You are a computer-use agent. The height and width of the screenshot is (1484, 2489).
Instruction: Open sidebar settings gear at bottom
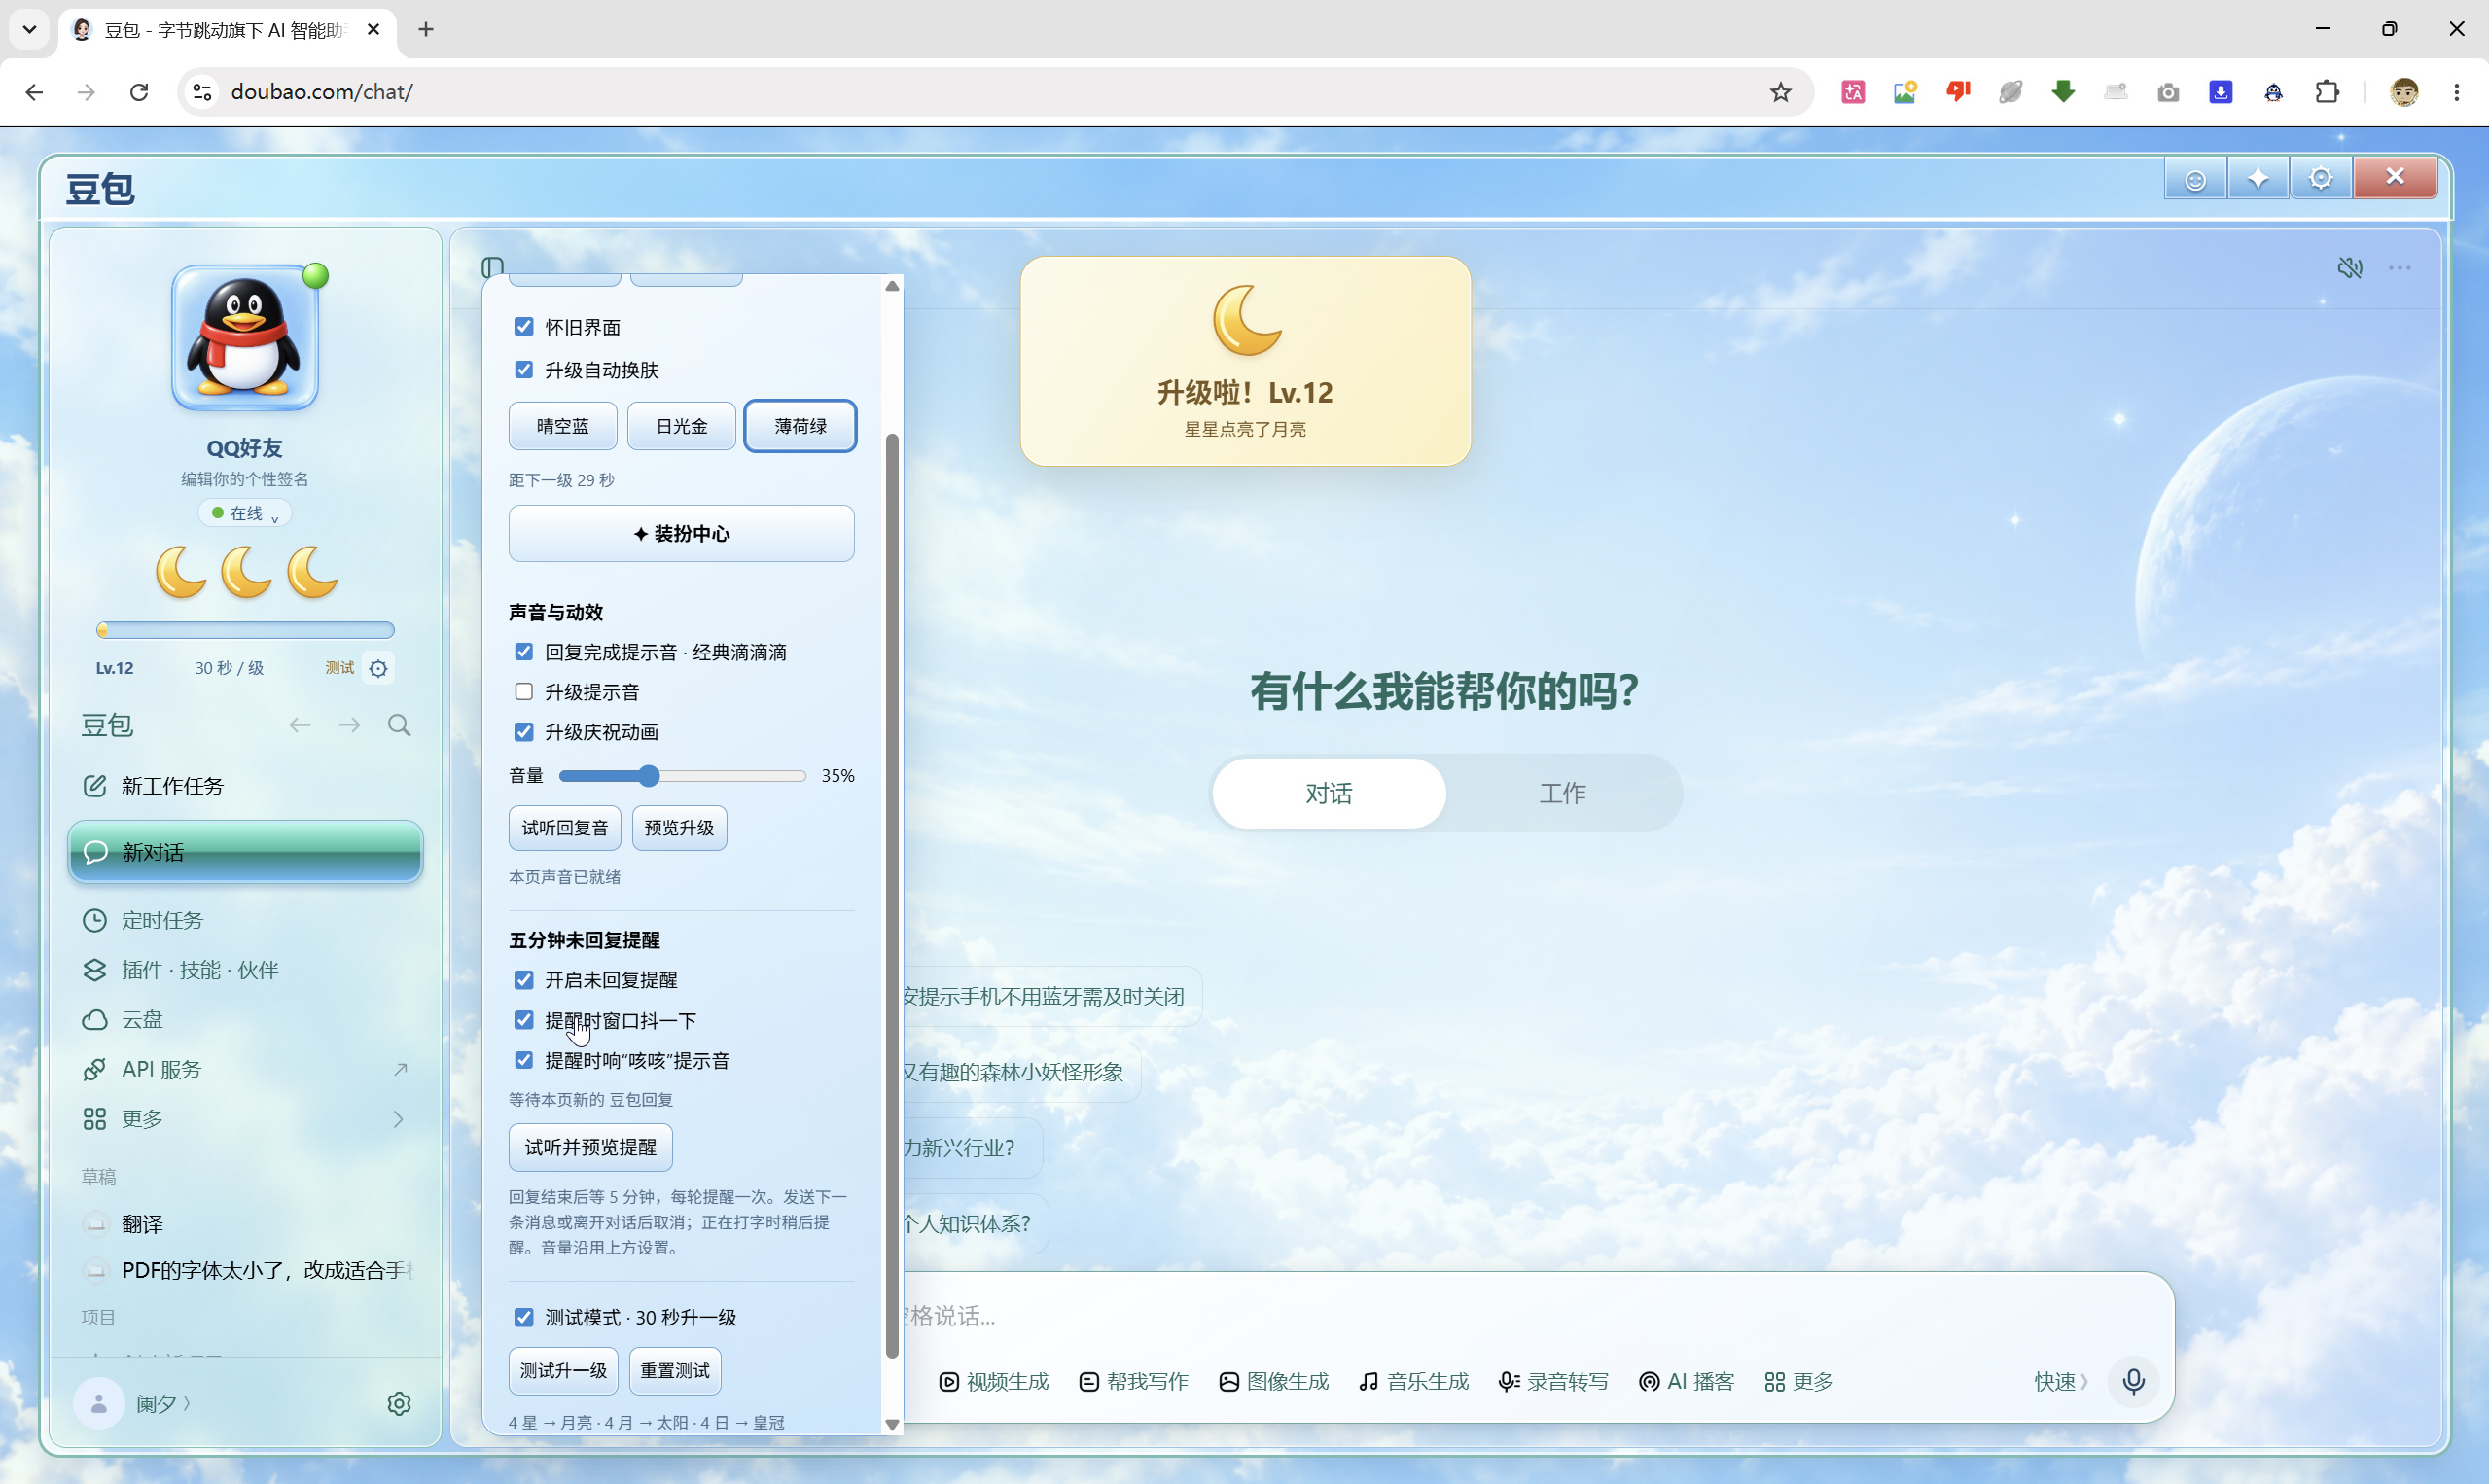click(399, 1403)
